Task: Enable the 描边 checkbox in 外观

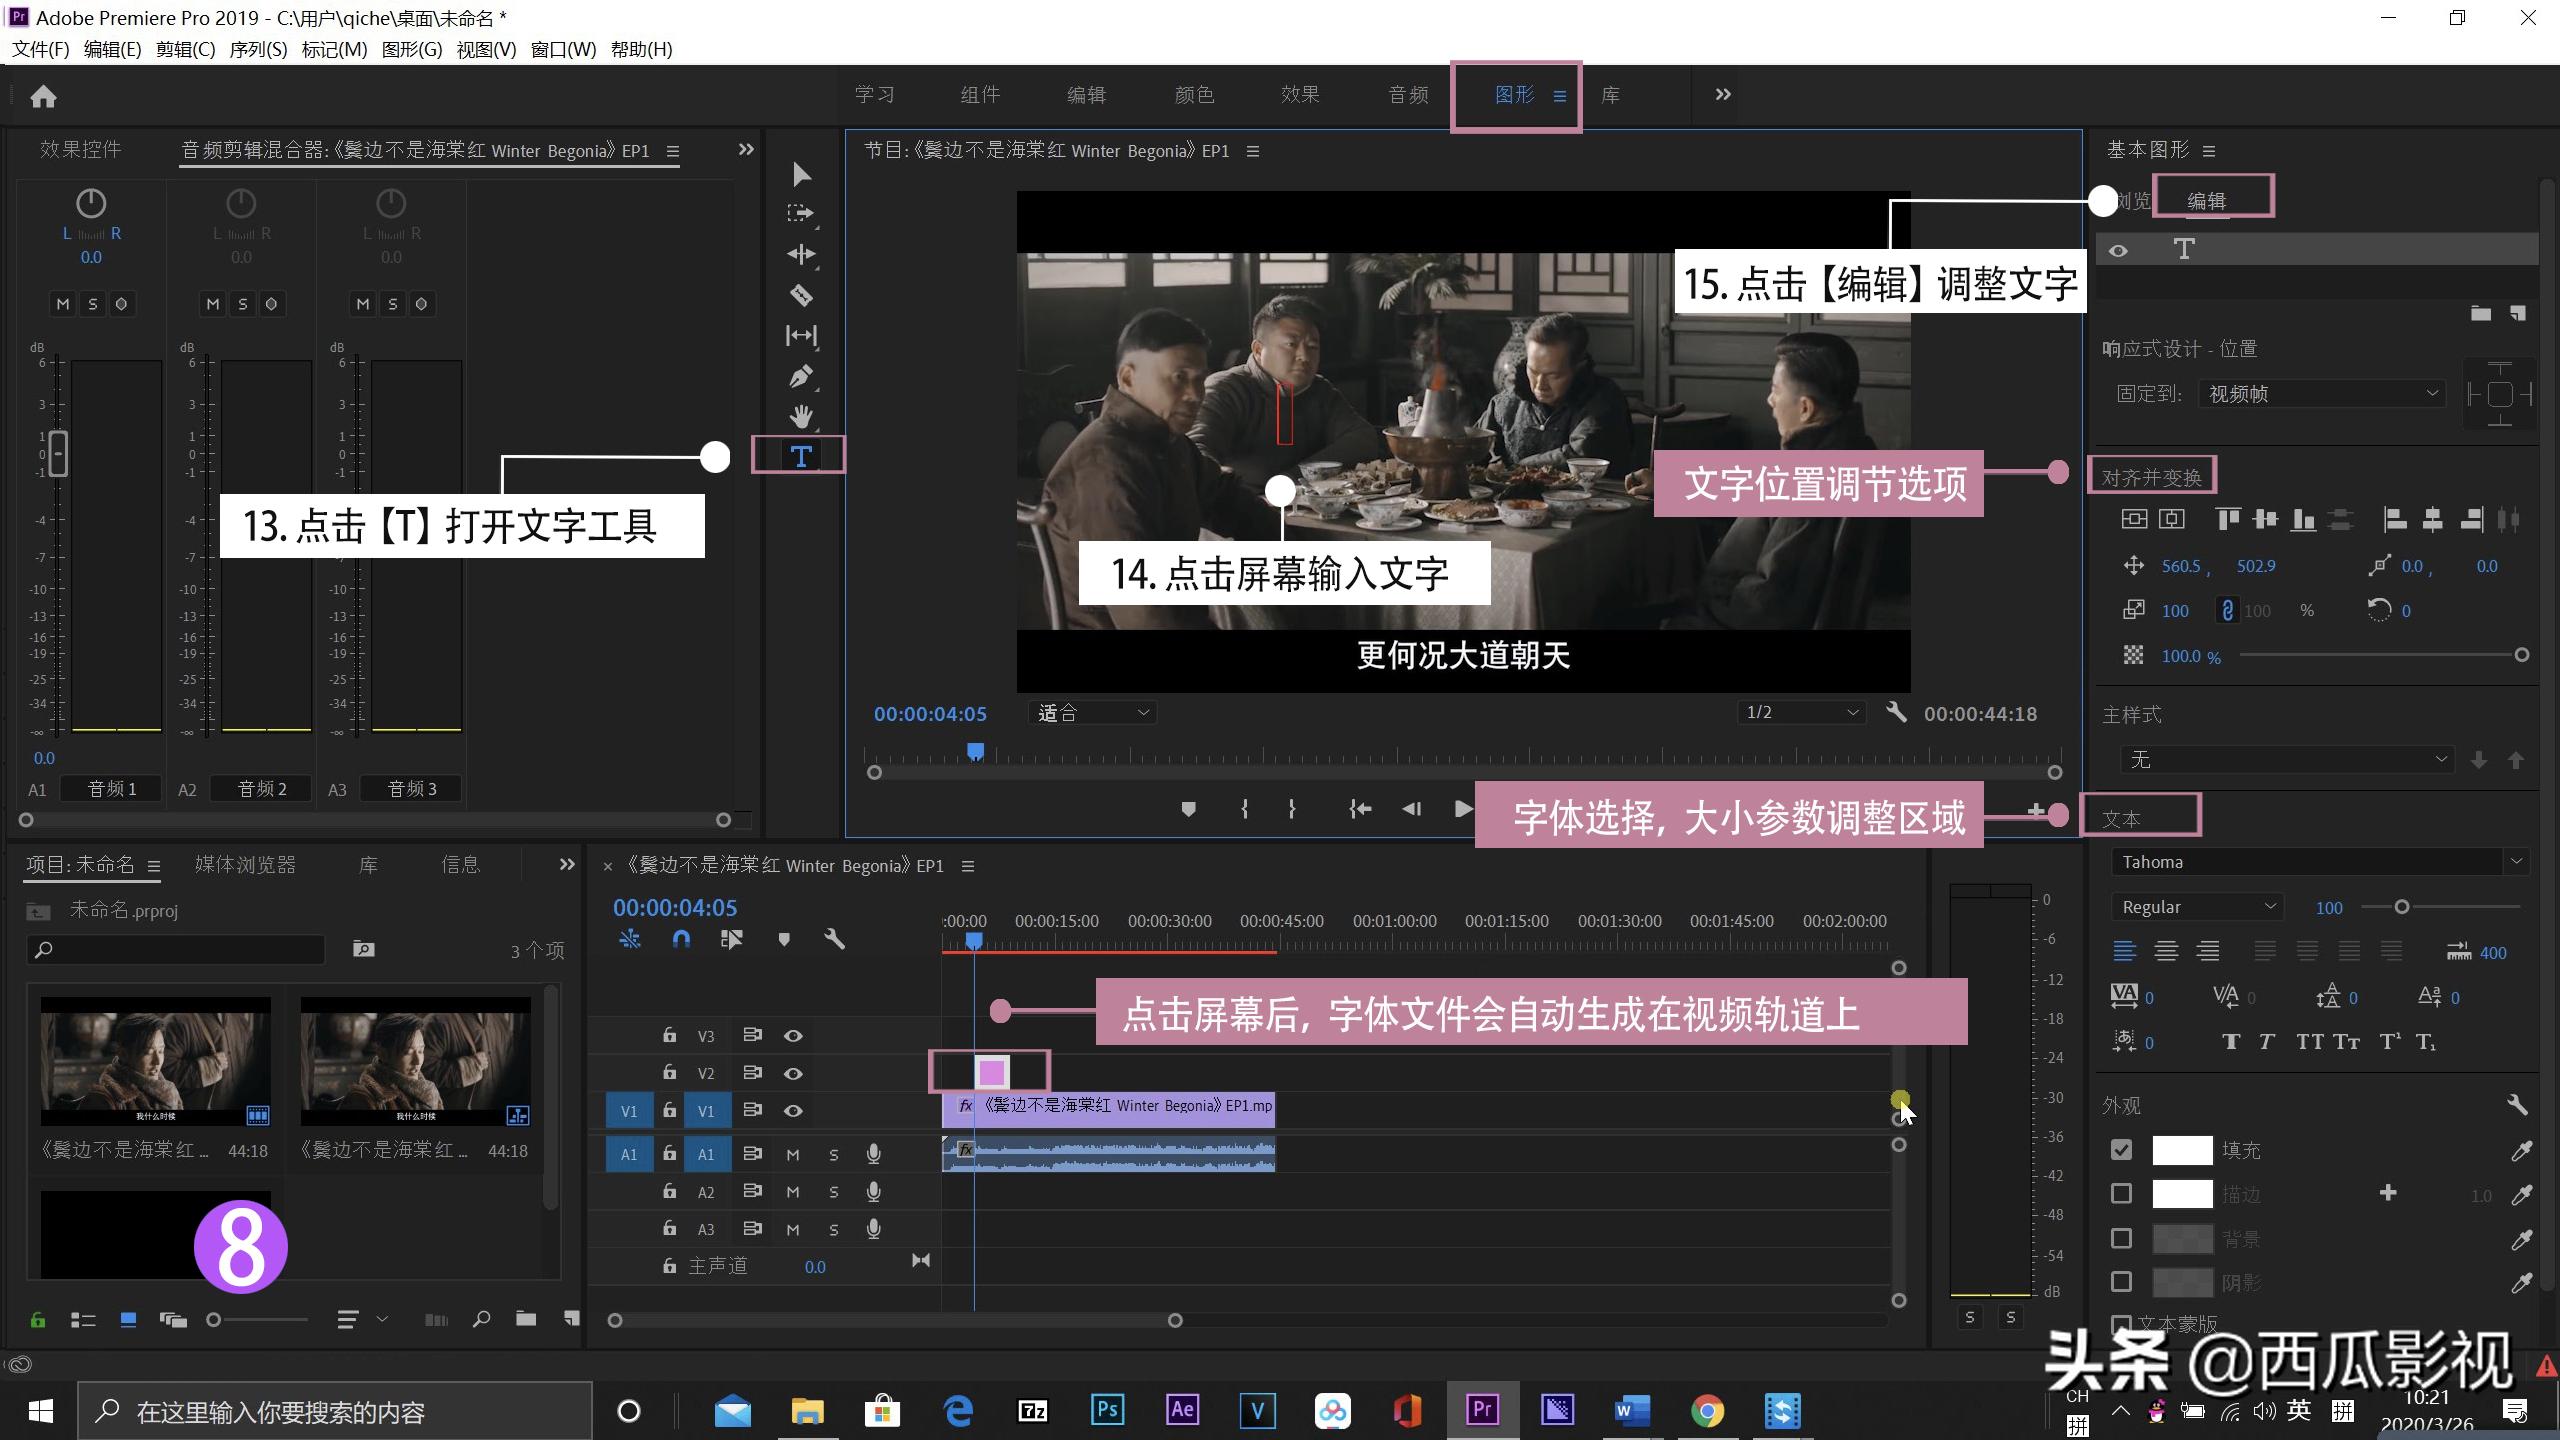Action: [2121, 1193]
